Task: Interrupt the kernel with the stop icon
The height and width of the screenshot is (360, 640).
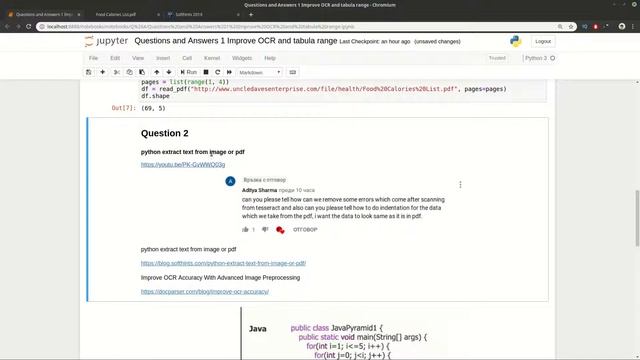Action: (x=206, y=72)
